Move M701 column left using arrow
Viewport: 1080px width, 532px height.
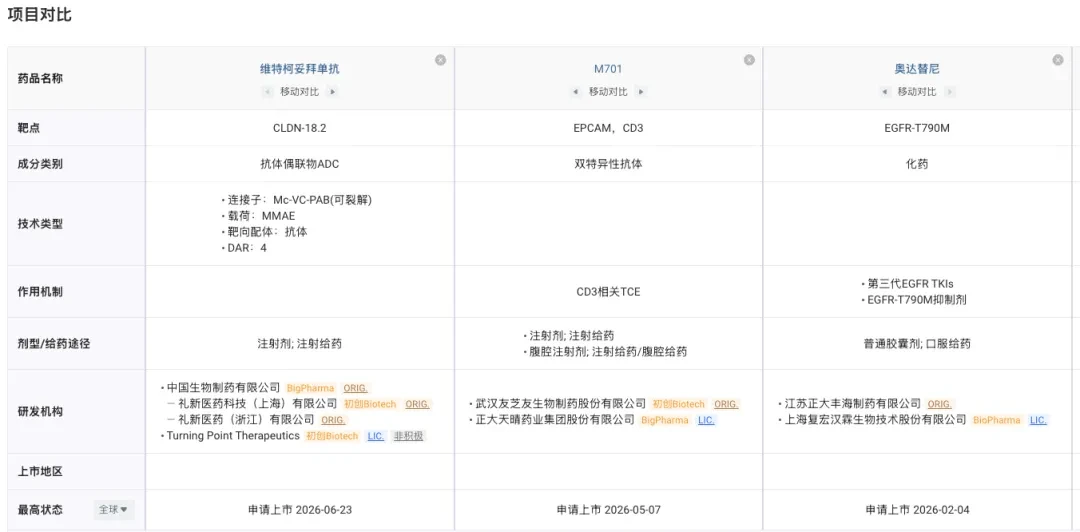coord(576,92)
